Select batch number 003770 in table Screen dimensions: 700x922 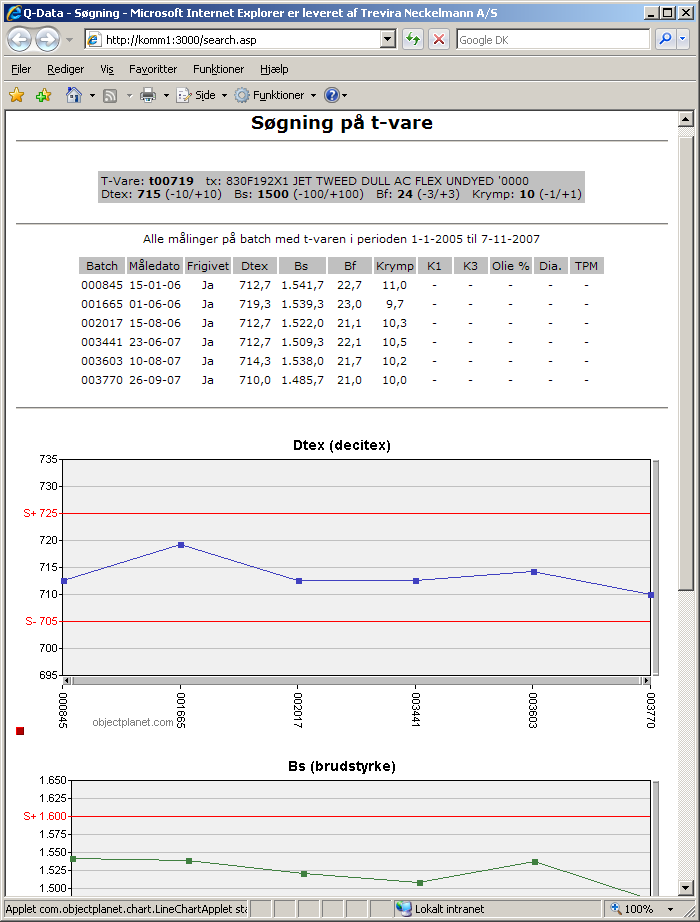(102, 380)
